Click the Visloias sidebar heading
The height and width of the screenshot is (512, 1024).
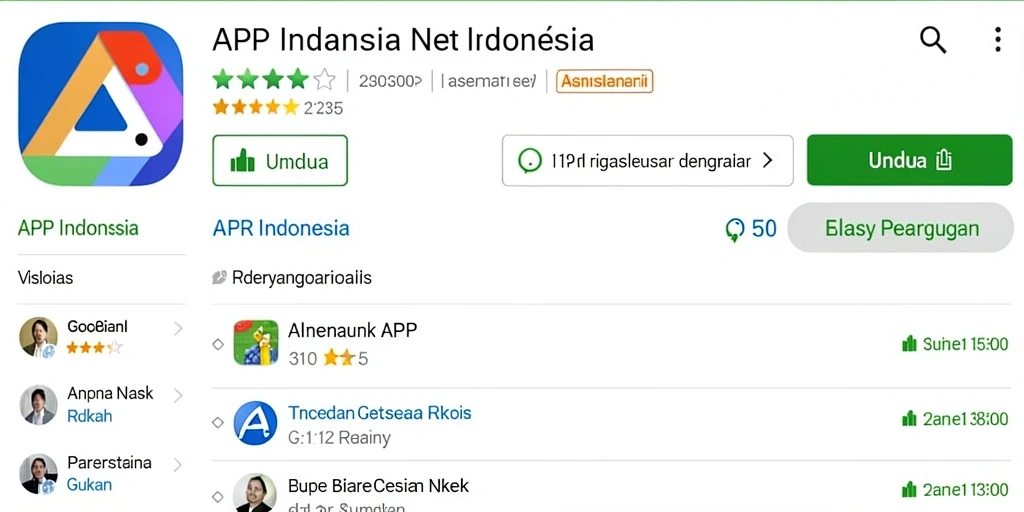(x=46, y=278)
